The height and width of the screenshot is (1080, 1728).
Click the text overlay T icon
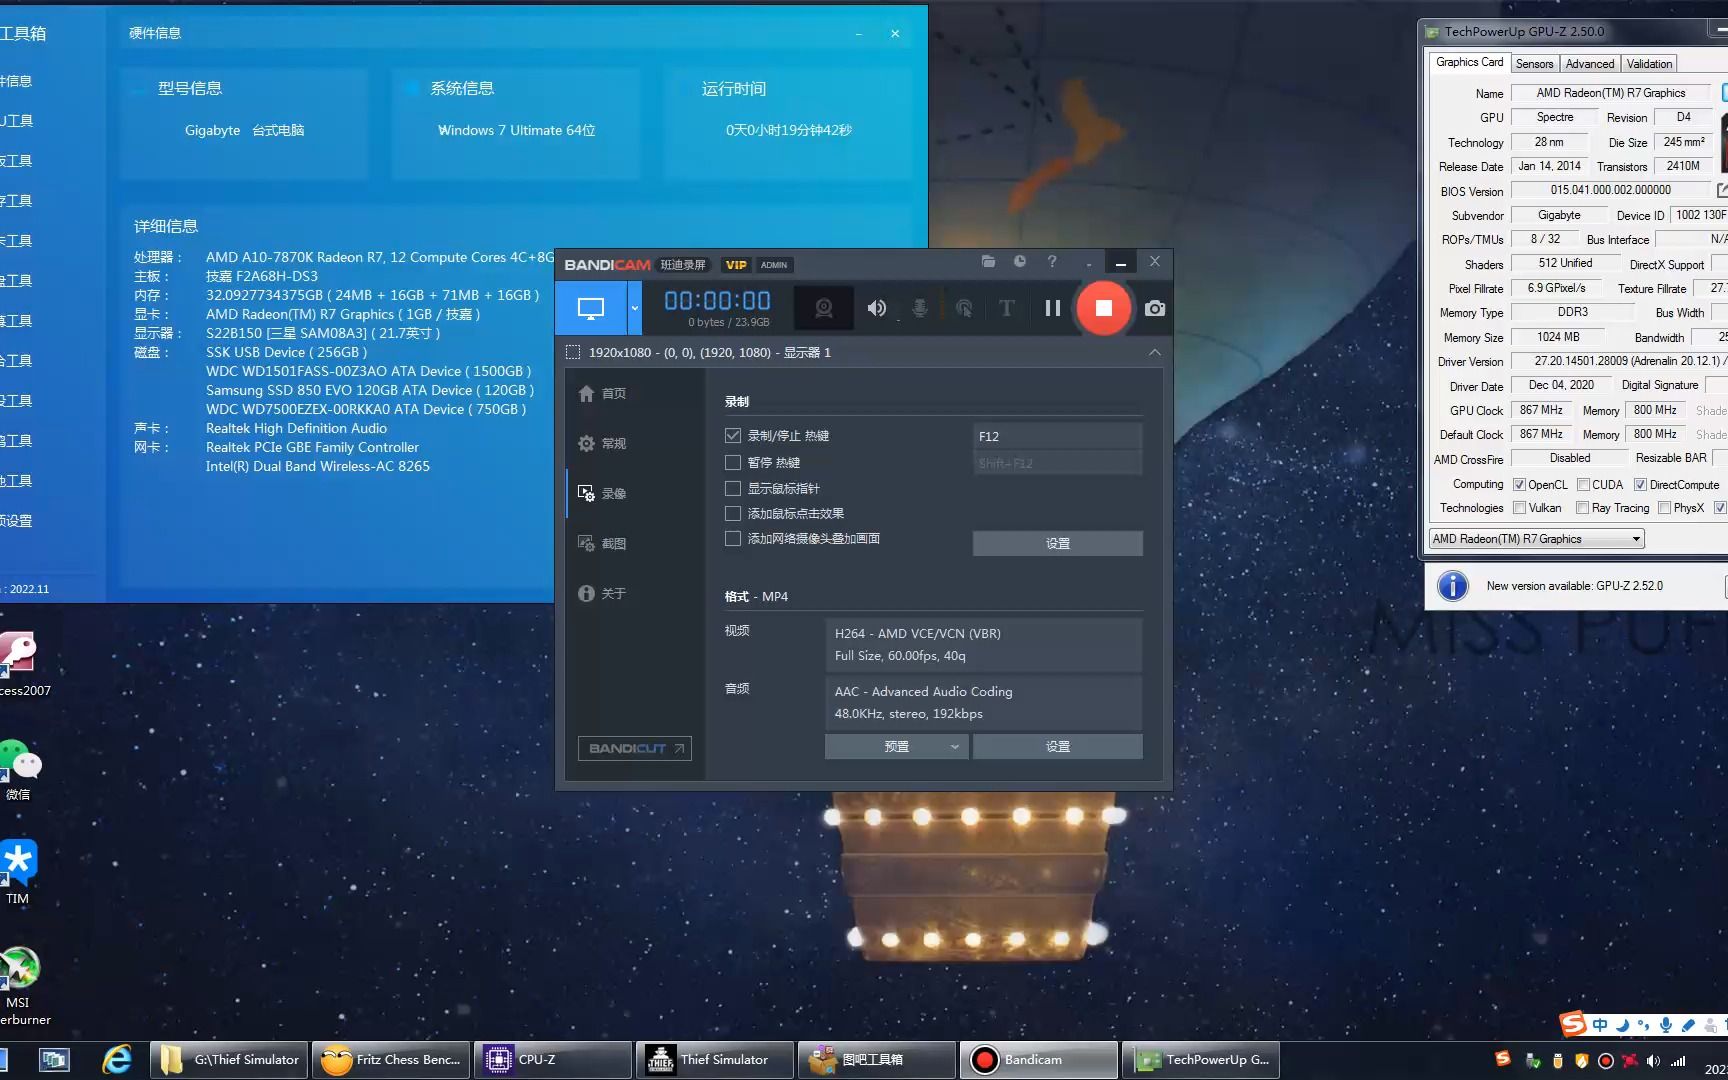pyautogui.click(x=1006, y=308)
